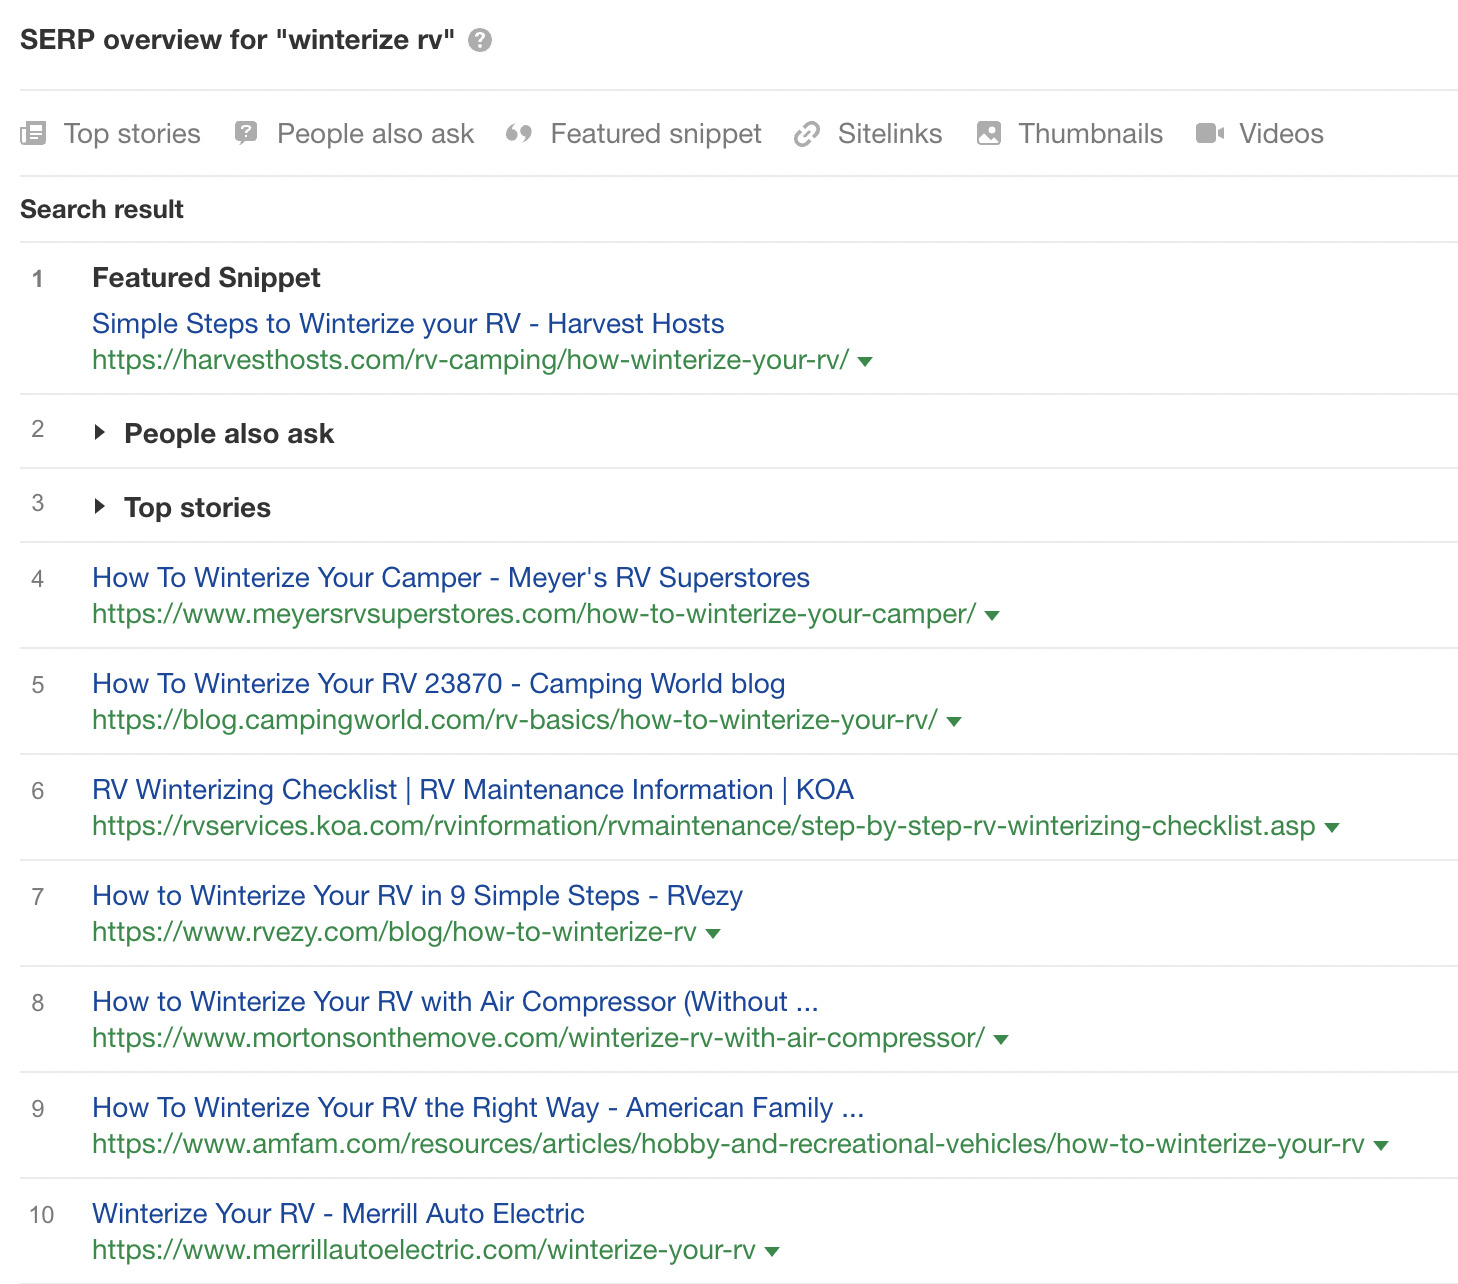Click the Sitelinks chain link icon
Viewport: 1458px width, 1284px height.
[x=806, y=133]
